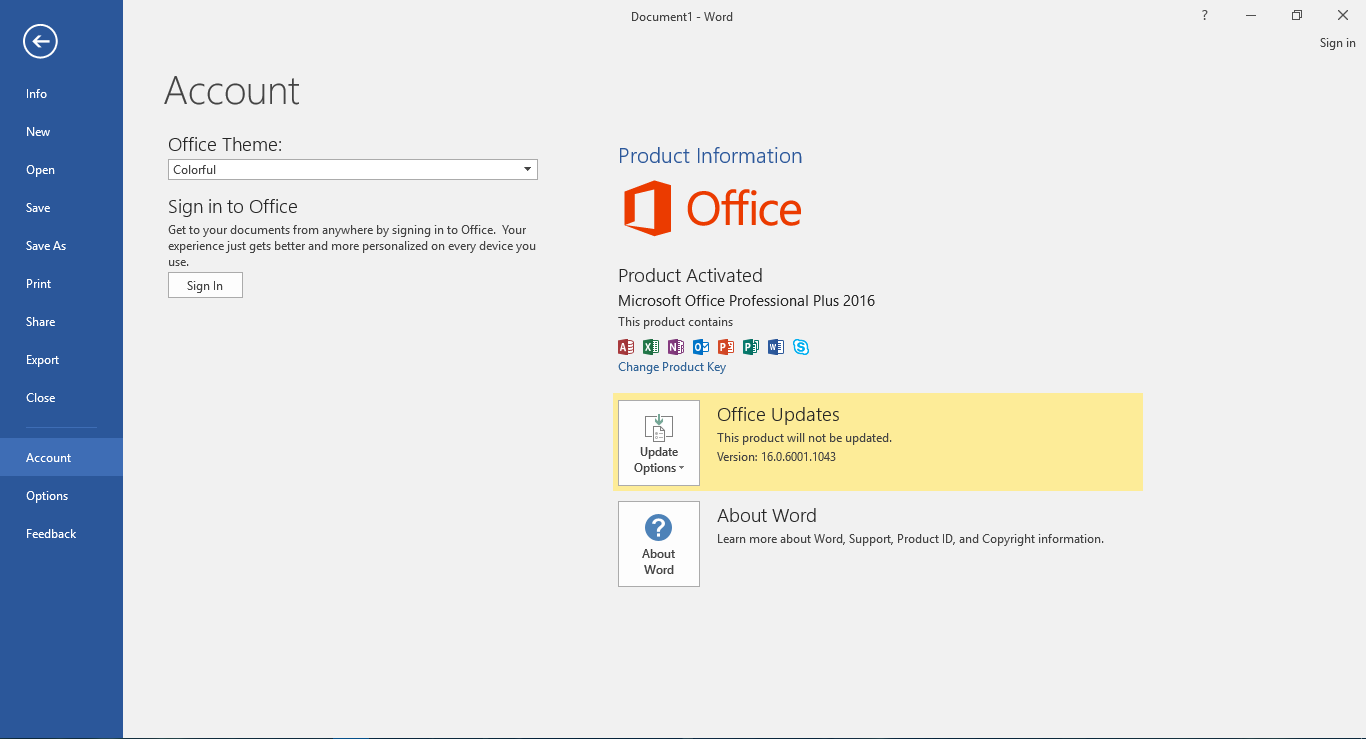Open the About Word button
Viewport: 1366px width, 739px height.
coord(659,544)
